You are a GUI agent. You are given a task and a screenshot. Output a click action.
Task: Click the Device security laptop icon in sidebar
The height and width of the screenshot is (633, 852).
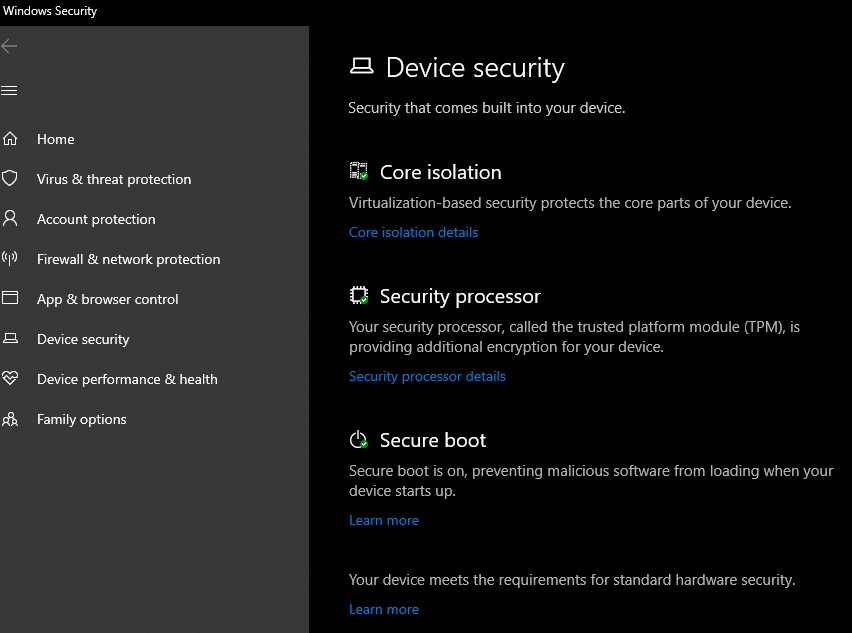click(10, 339)
